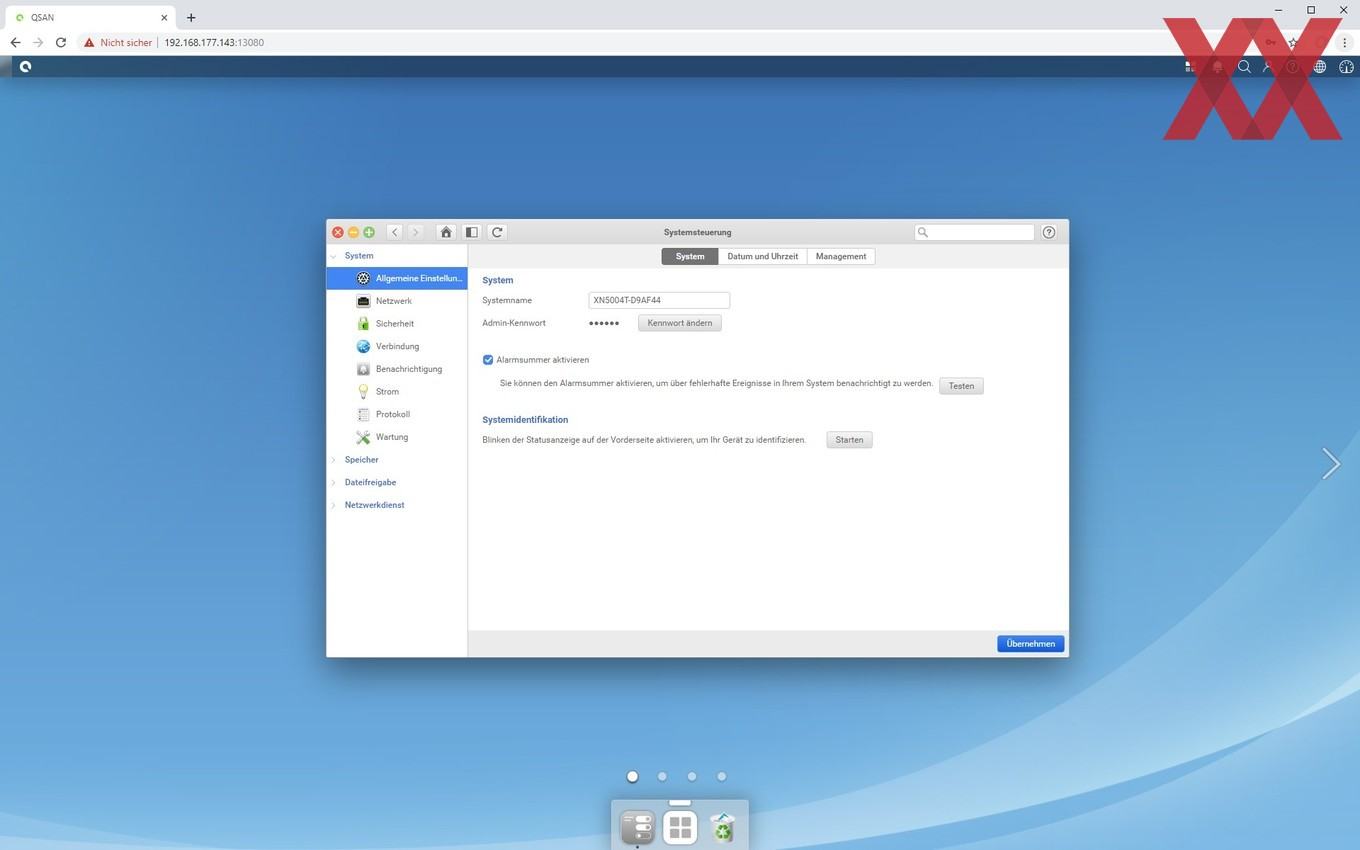The width and height of the screenshot is (1360, 850).
Task: Switch to Datum und Uhrzeit tab
Action: click(763, 257)
